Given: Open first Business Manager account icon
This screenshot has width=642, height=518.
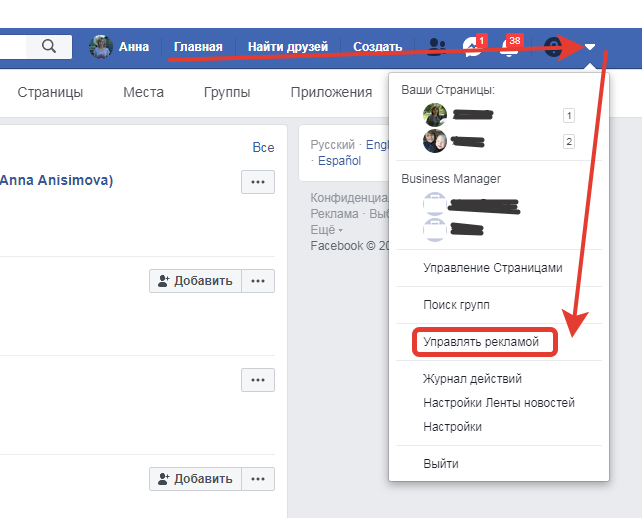Looking at the screenshot, I should (x=435, y=204).
